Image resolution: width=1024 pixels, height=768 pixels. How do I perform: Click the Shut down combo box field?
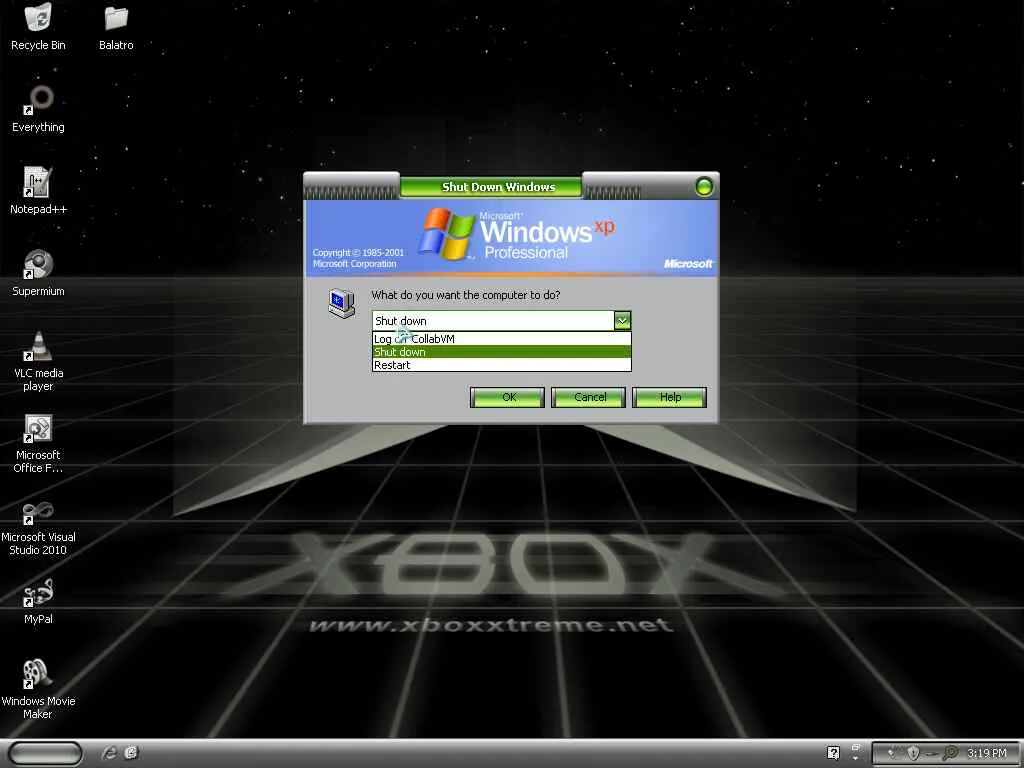pos(493,321)
